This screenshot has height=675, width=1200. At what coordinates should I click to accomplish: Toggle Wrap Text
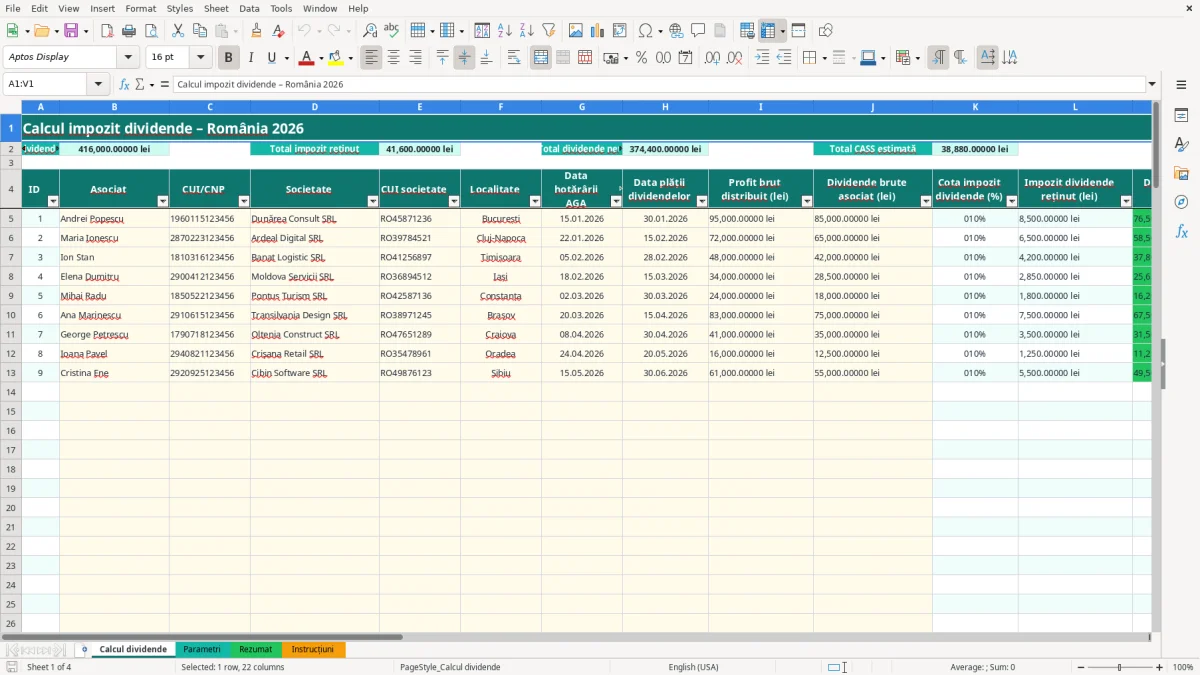(x=514, y=58)
